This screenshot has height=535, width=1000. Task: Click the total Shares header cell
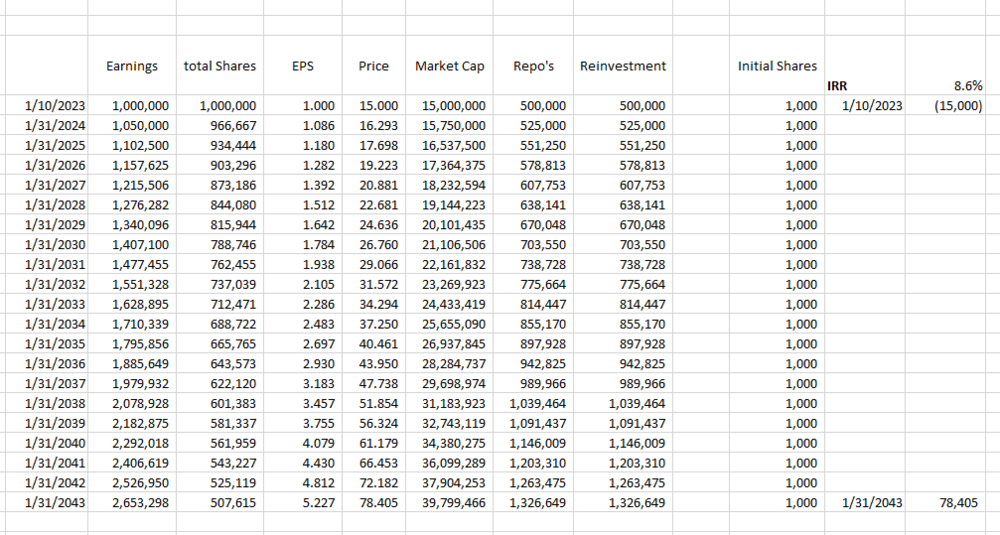coord(220,66)
